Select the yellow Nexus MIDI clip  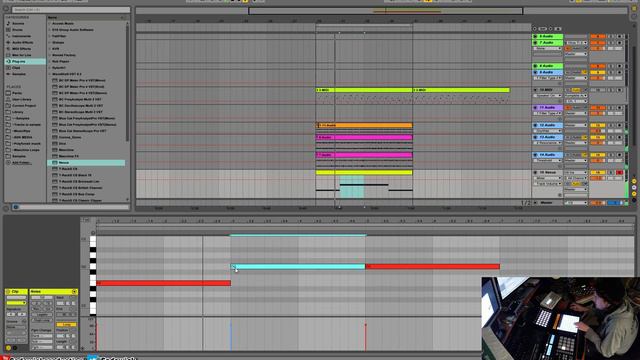coord(364,173)
